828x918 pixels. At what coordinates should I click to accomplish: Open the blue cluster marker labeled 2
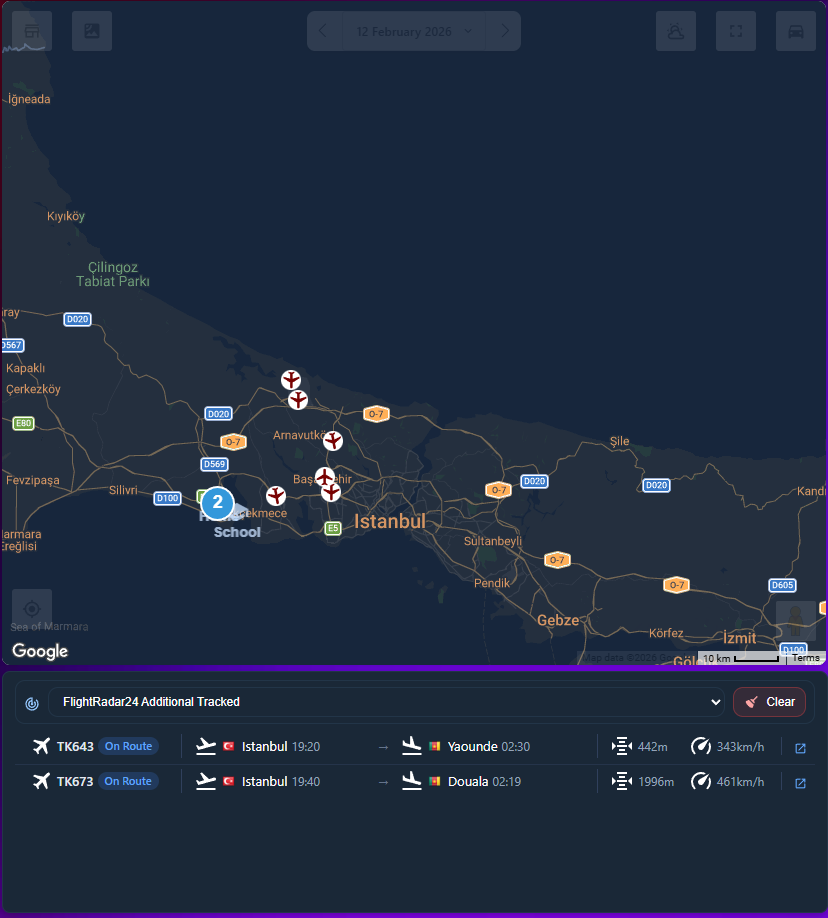pos(218,502)
